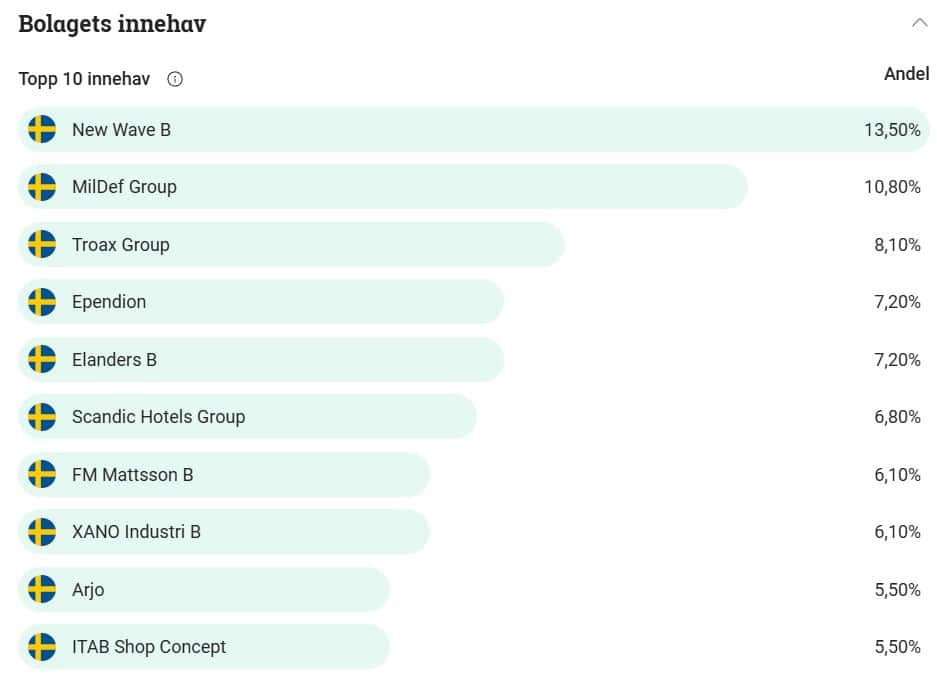Click the flag icon beside MilDef Group
Image resolution: width=937 pixels, height=678 pixels.
[x=42, y=187]
